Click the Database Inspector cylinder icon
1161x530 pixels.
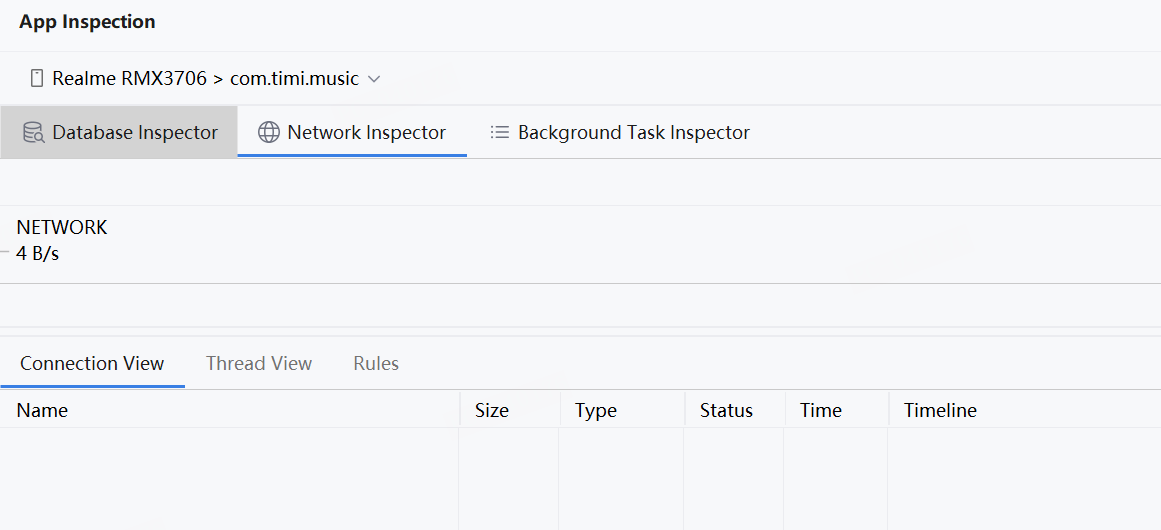click(33, 132)
